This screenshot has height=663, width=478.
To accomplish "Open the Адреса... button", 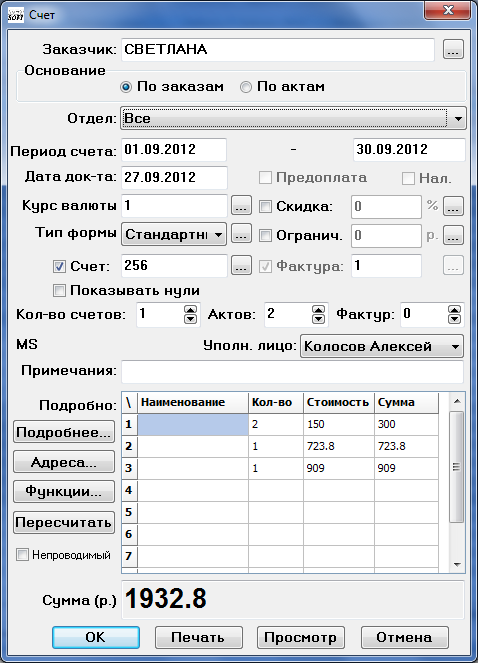I will tap(64, 462).
